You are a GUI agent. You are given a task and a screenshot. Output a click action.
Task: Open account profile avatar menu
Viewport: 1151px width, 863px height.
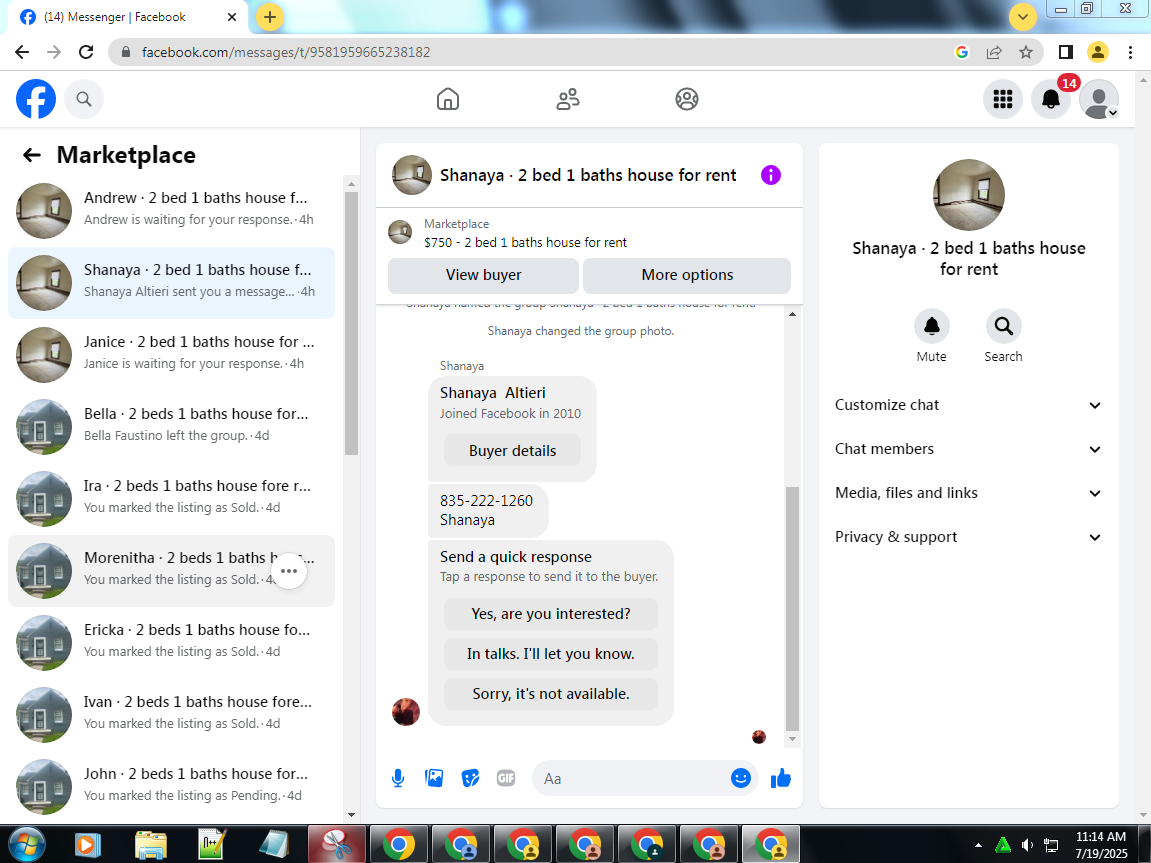pos(1099,99)
